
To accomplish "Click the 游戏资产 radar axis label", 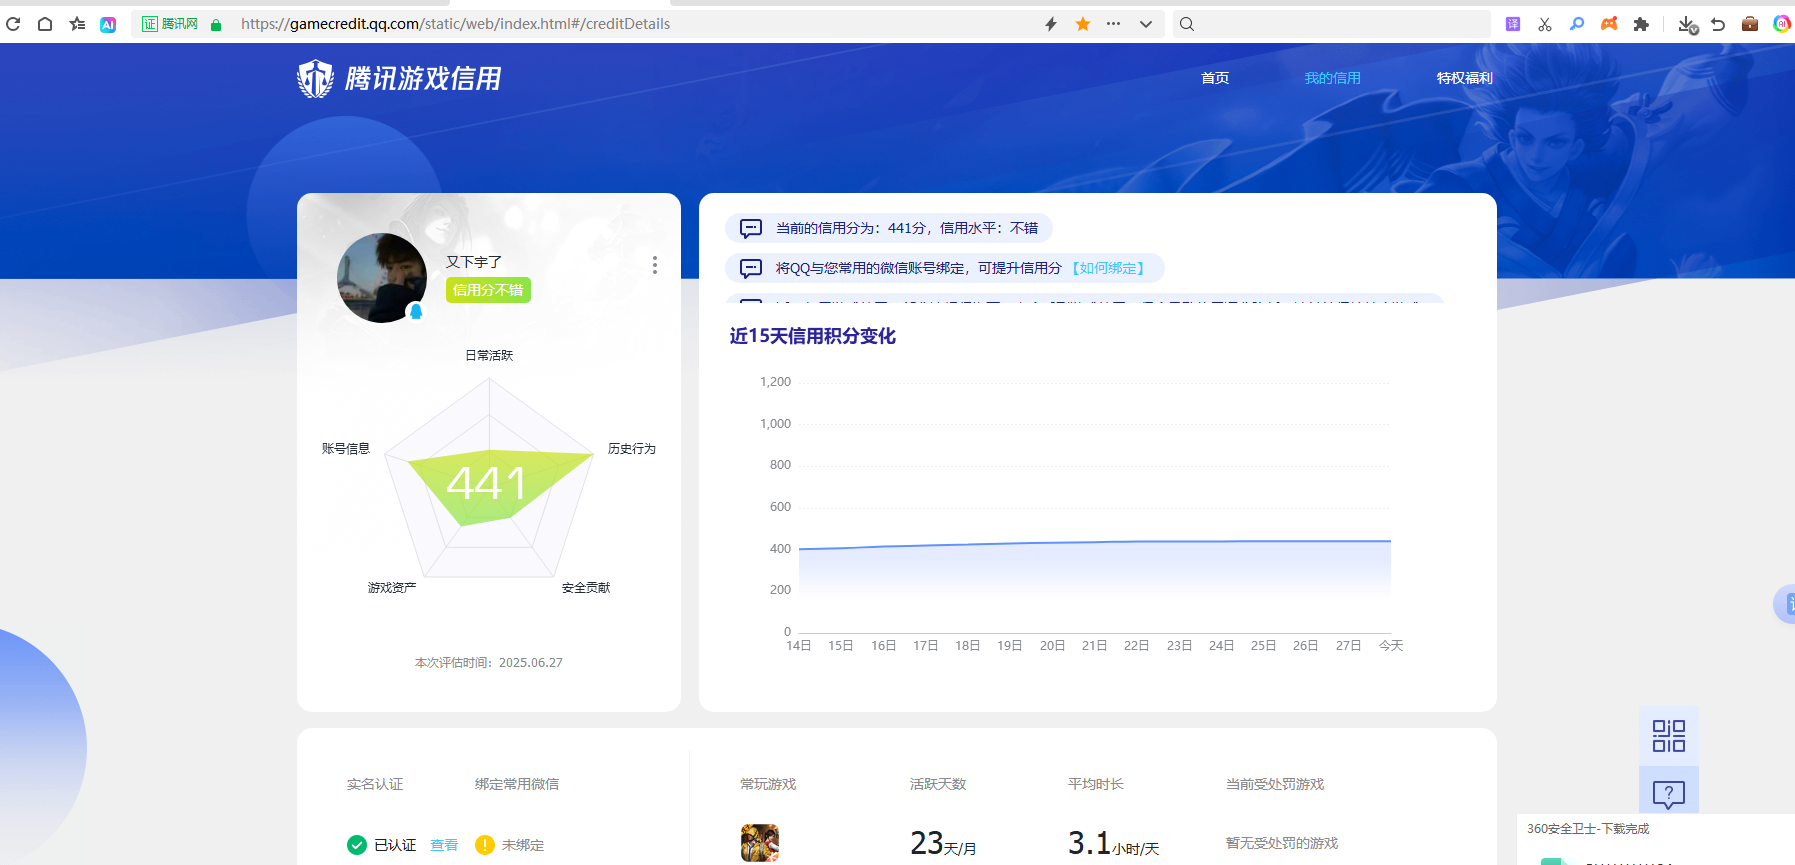I will pos(392,587).
